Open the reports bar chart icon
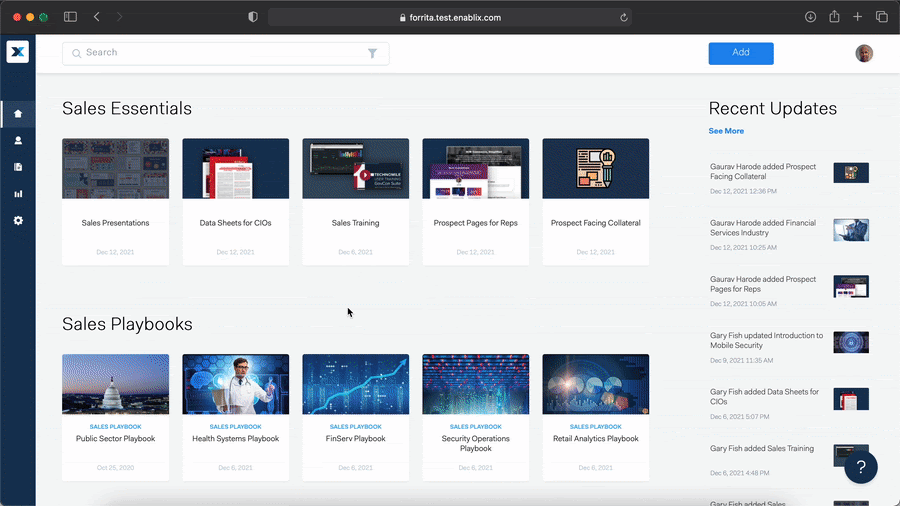 (x=18, y=194)
